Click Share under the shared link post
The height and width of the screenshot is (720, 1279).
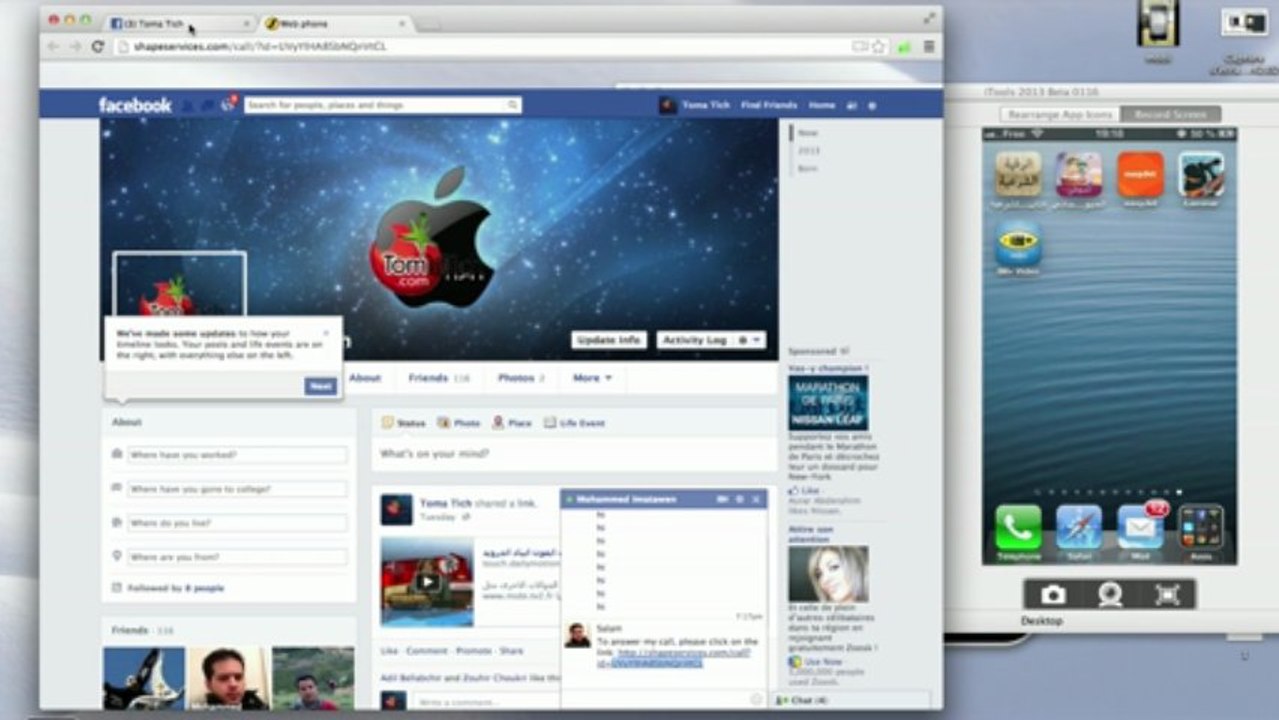tap(511, 650)
